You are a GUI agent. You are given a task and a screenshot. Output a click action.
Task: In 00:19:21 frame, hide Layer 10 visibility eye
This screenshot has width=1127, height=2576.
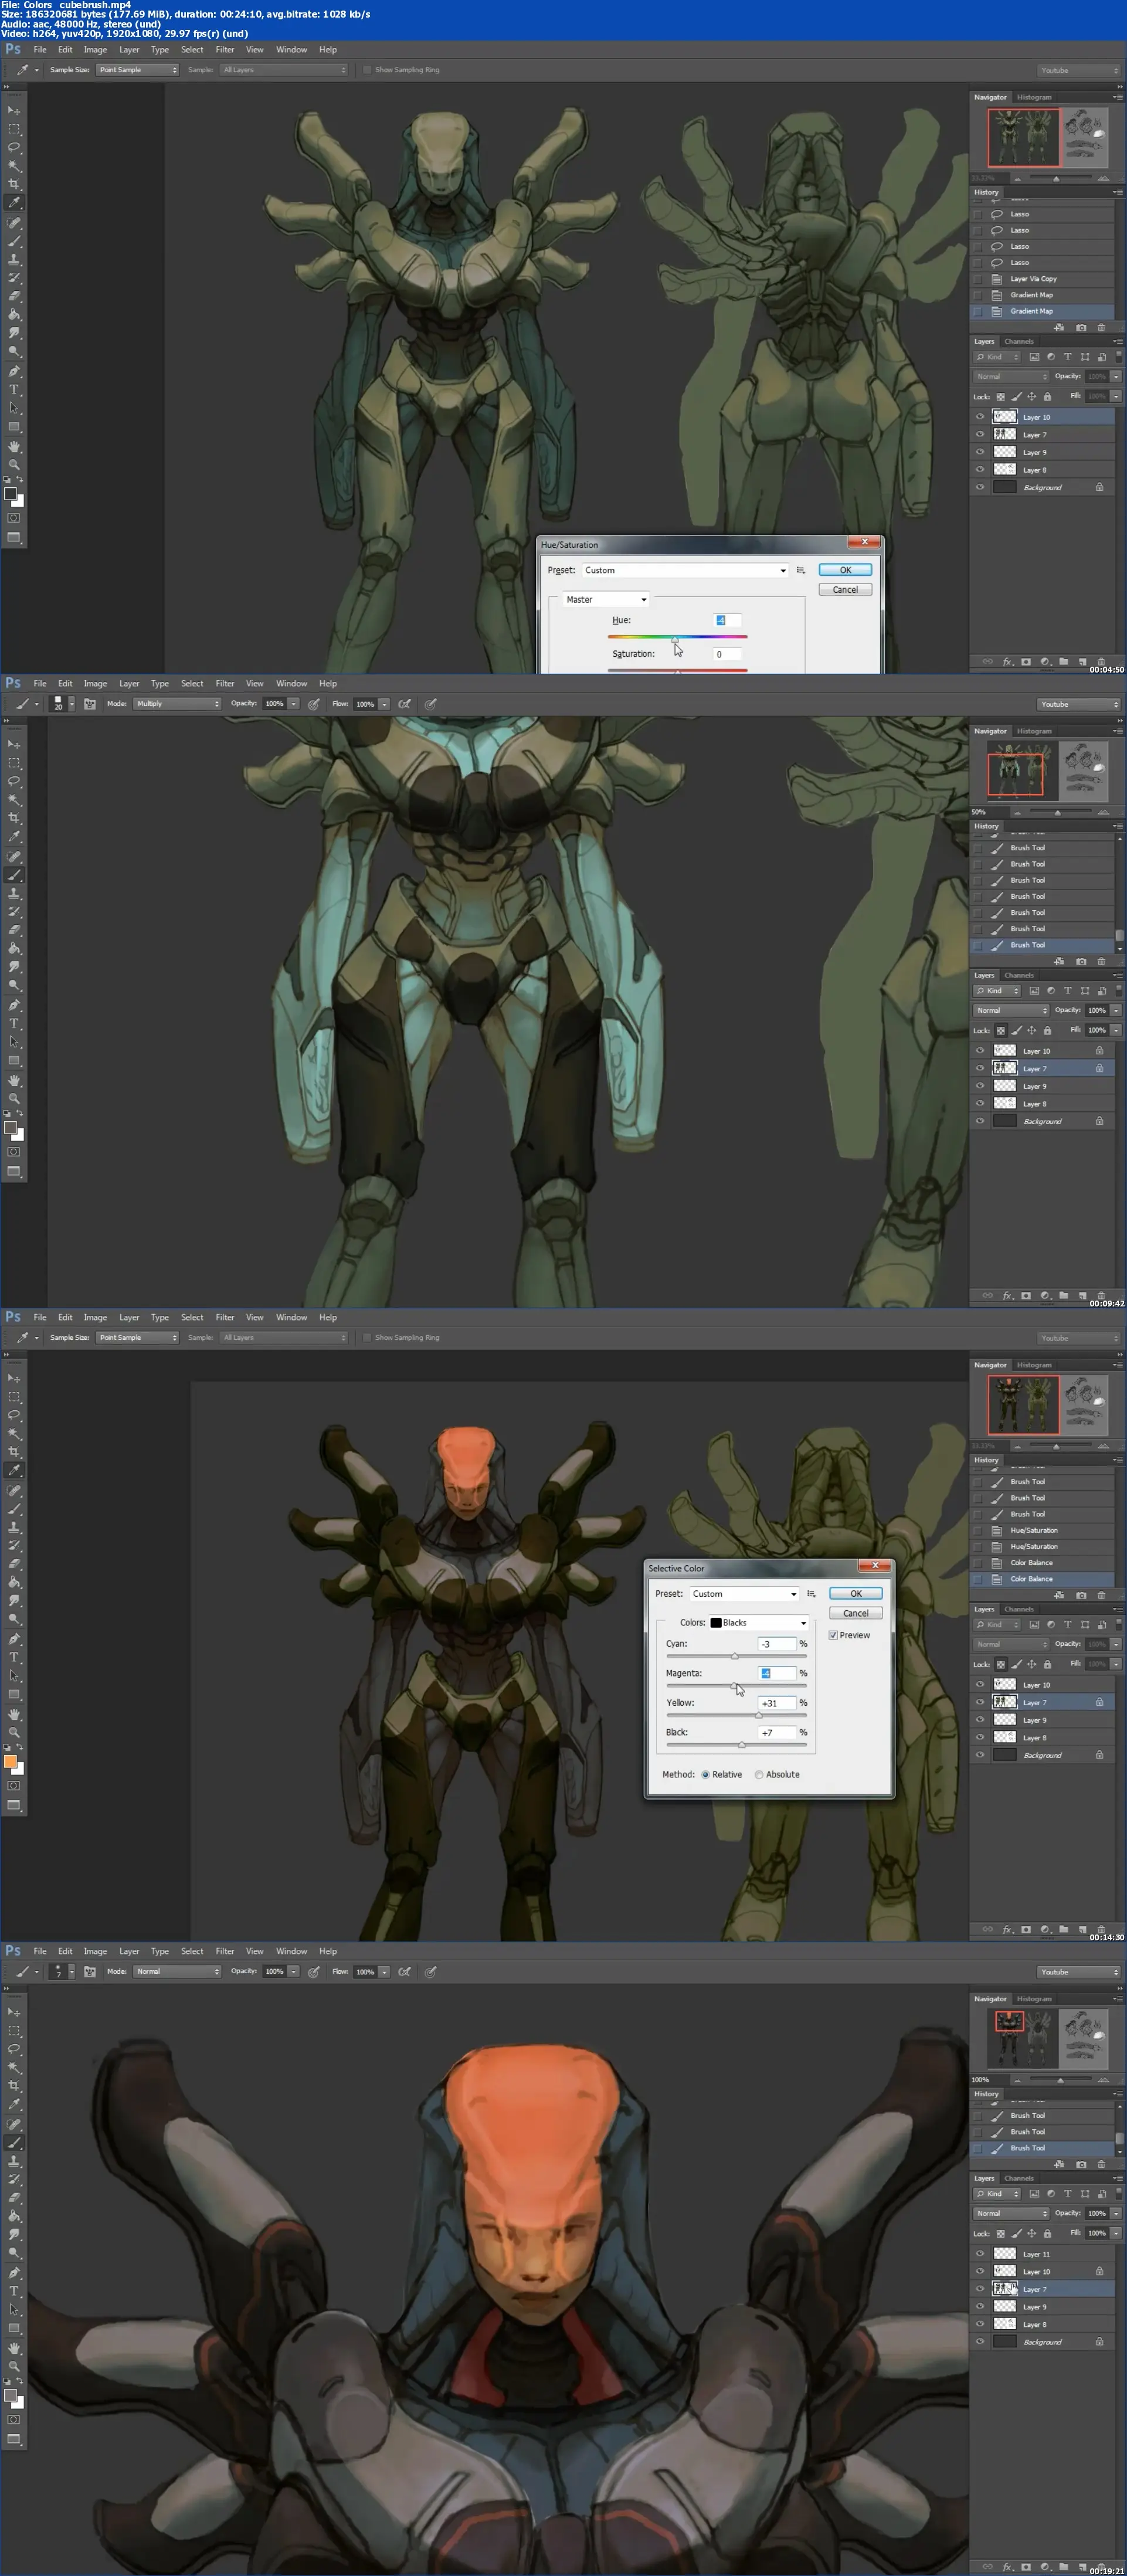[x=980, y=2271]
